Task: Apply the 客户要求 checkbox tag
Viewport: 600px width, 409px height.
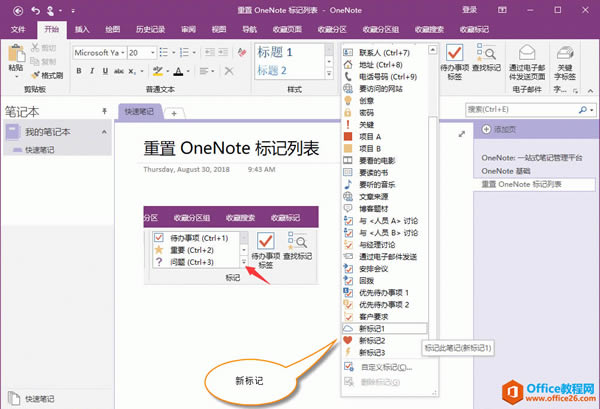Action: pos(384,316)
